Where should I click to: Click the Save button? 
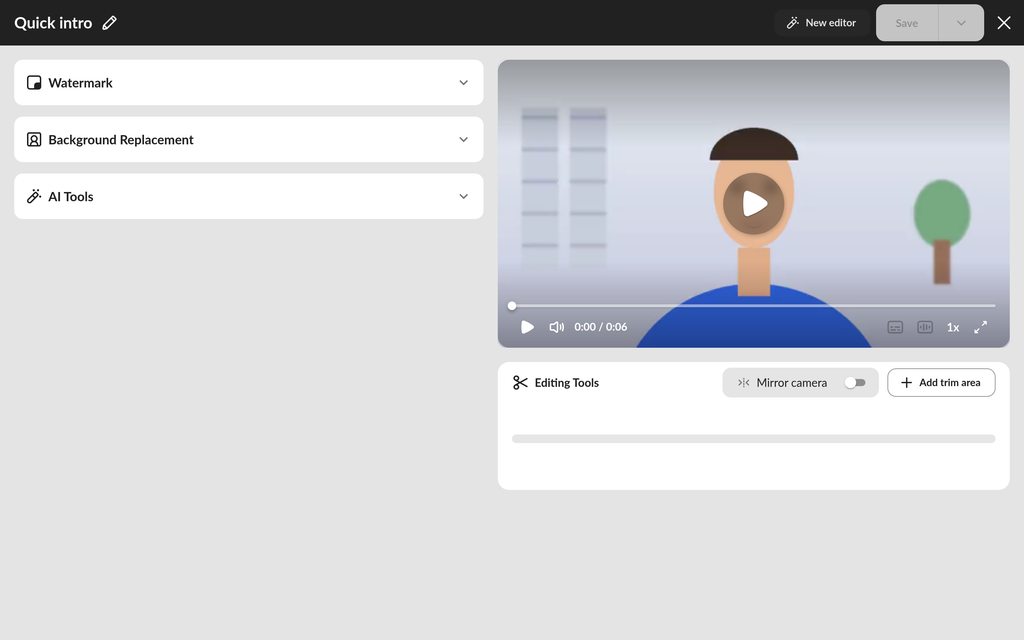coord(906,23)
